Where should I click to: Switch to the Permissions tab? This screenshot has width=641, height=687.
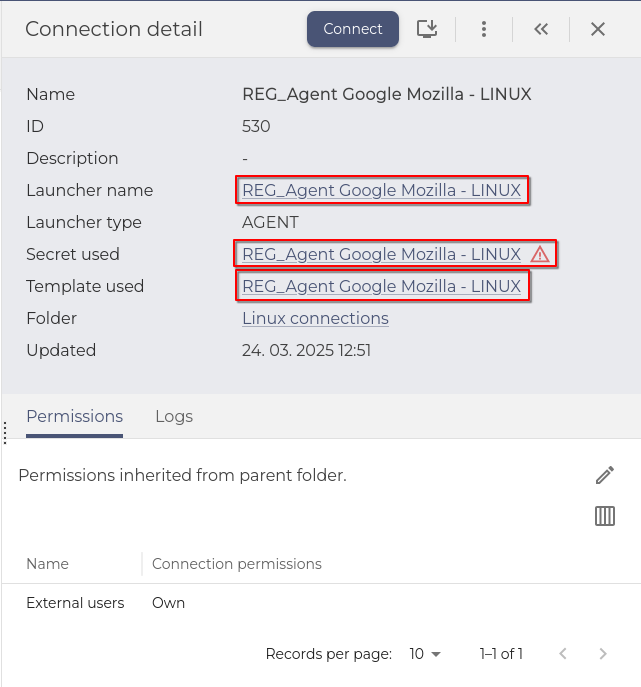pyautogui.click(x=74, y=416)
